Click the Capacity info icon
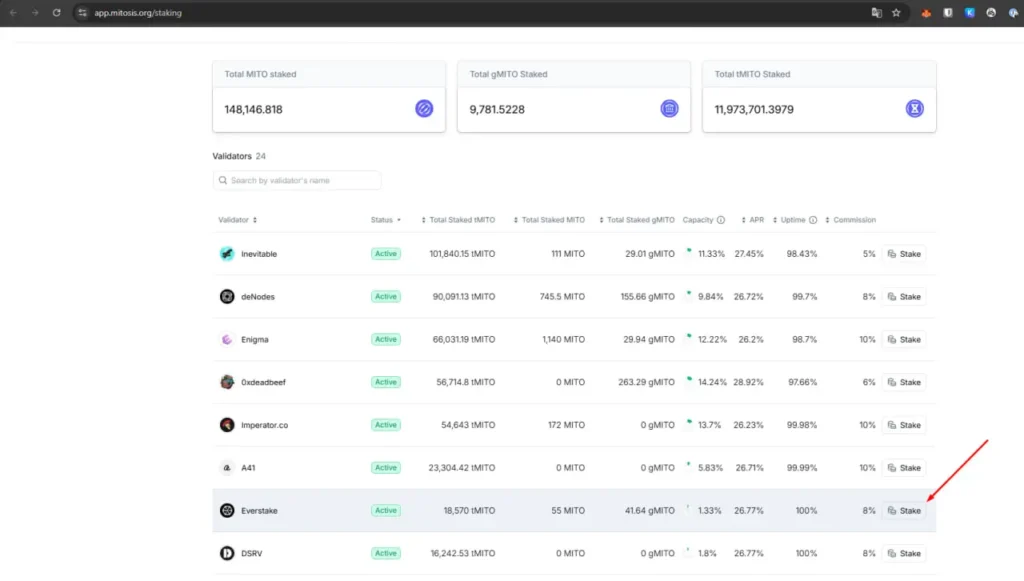1024x581 pixels. click(x=720, y=220)
